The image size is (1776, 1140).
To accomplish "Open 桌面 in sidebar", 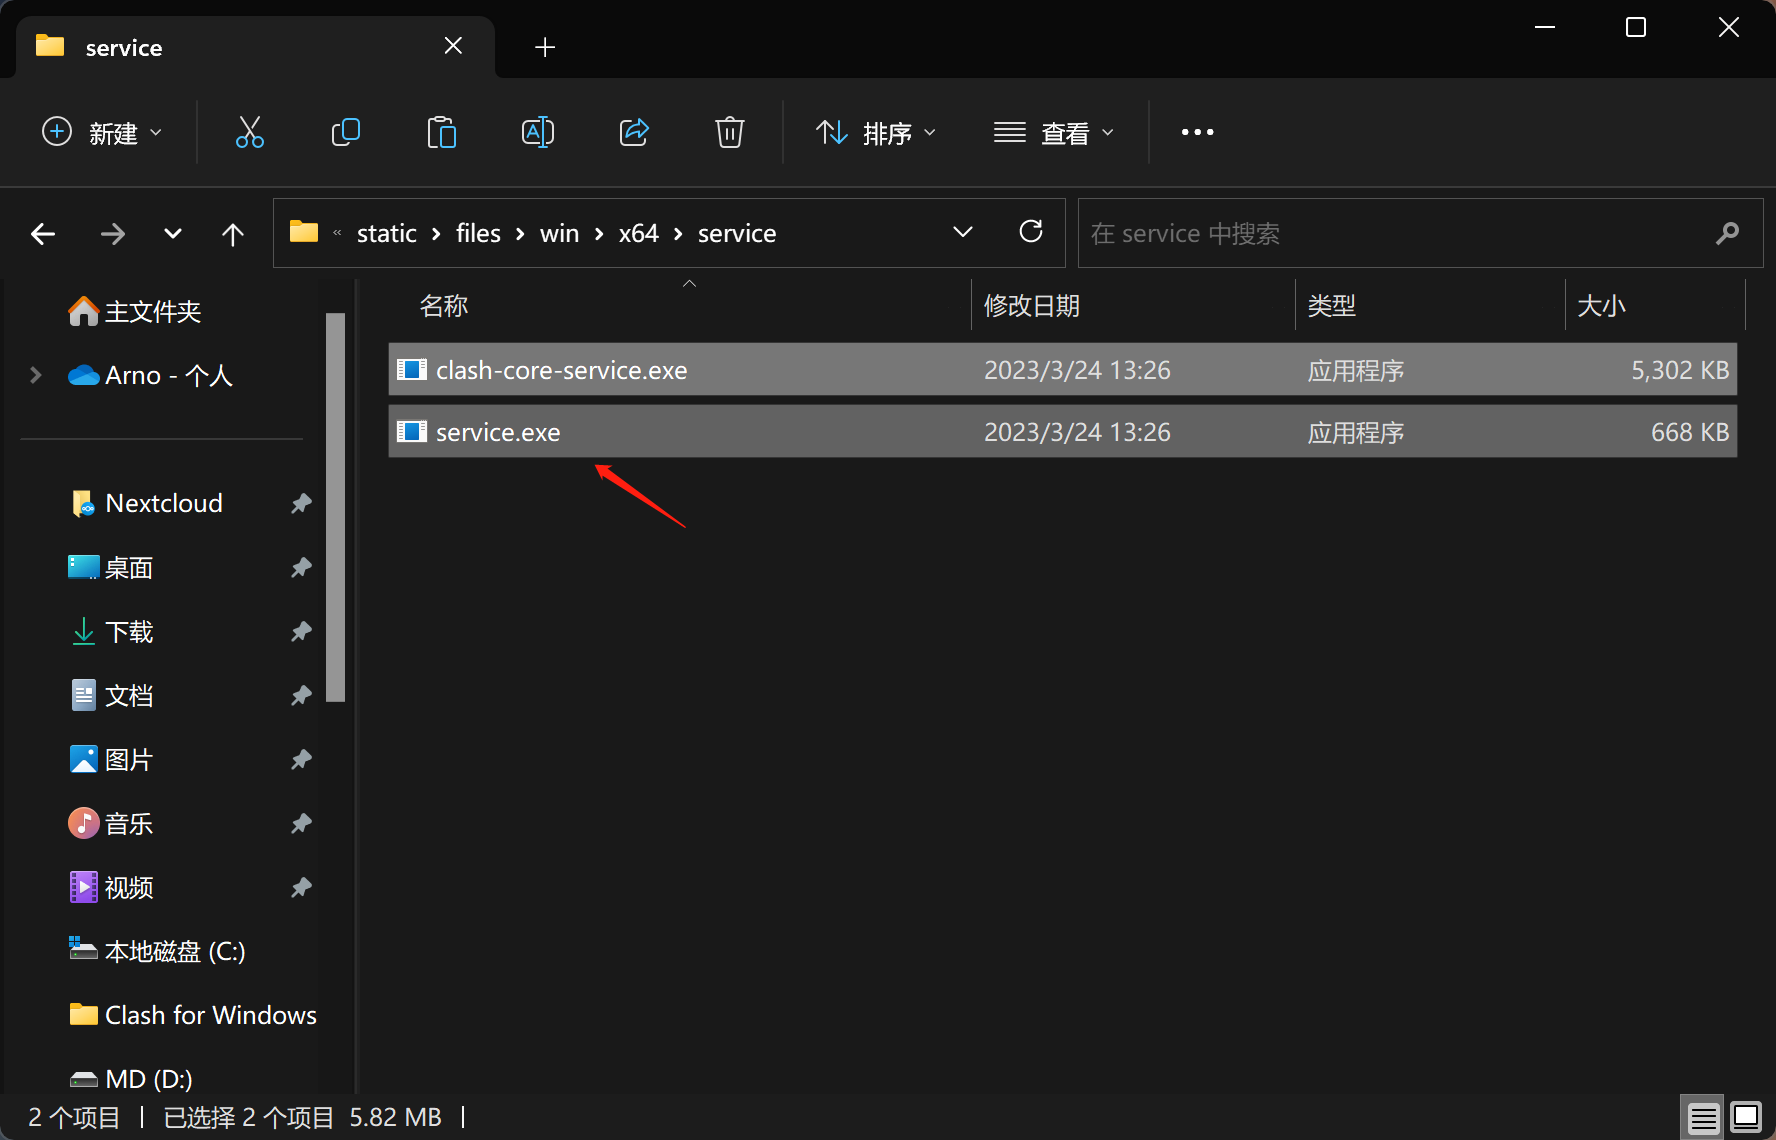I will [110, 567].
